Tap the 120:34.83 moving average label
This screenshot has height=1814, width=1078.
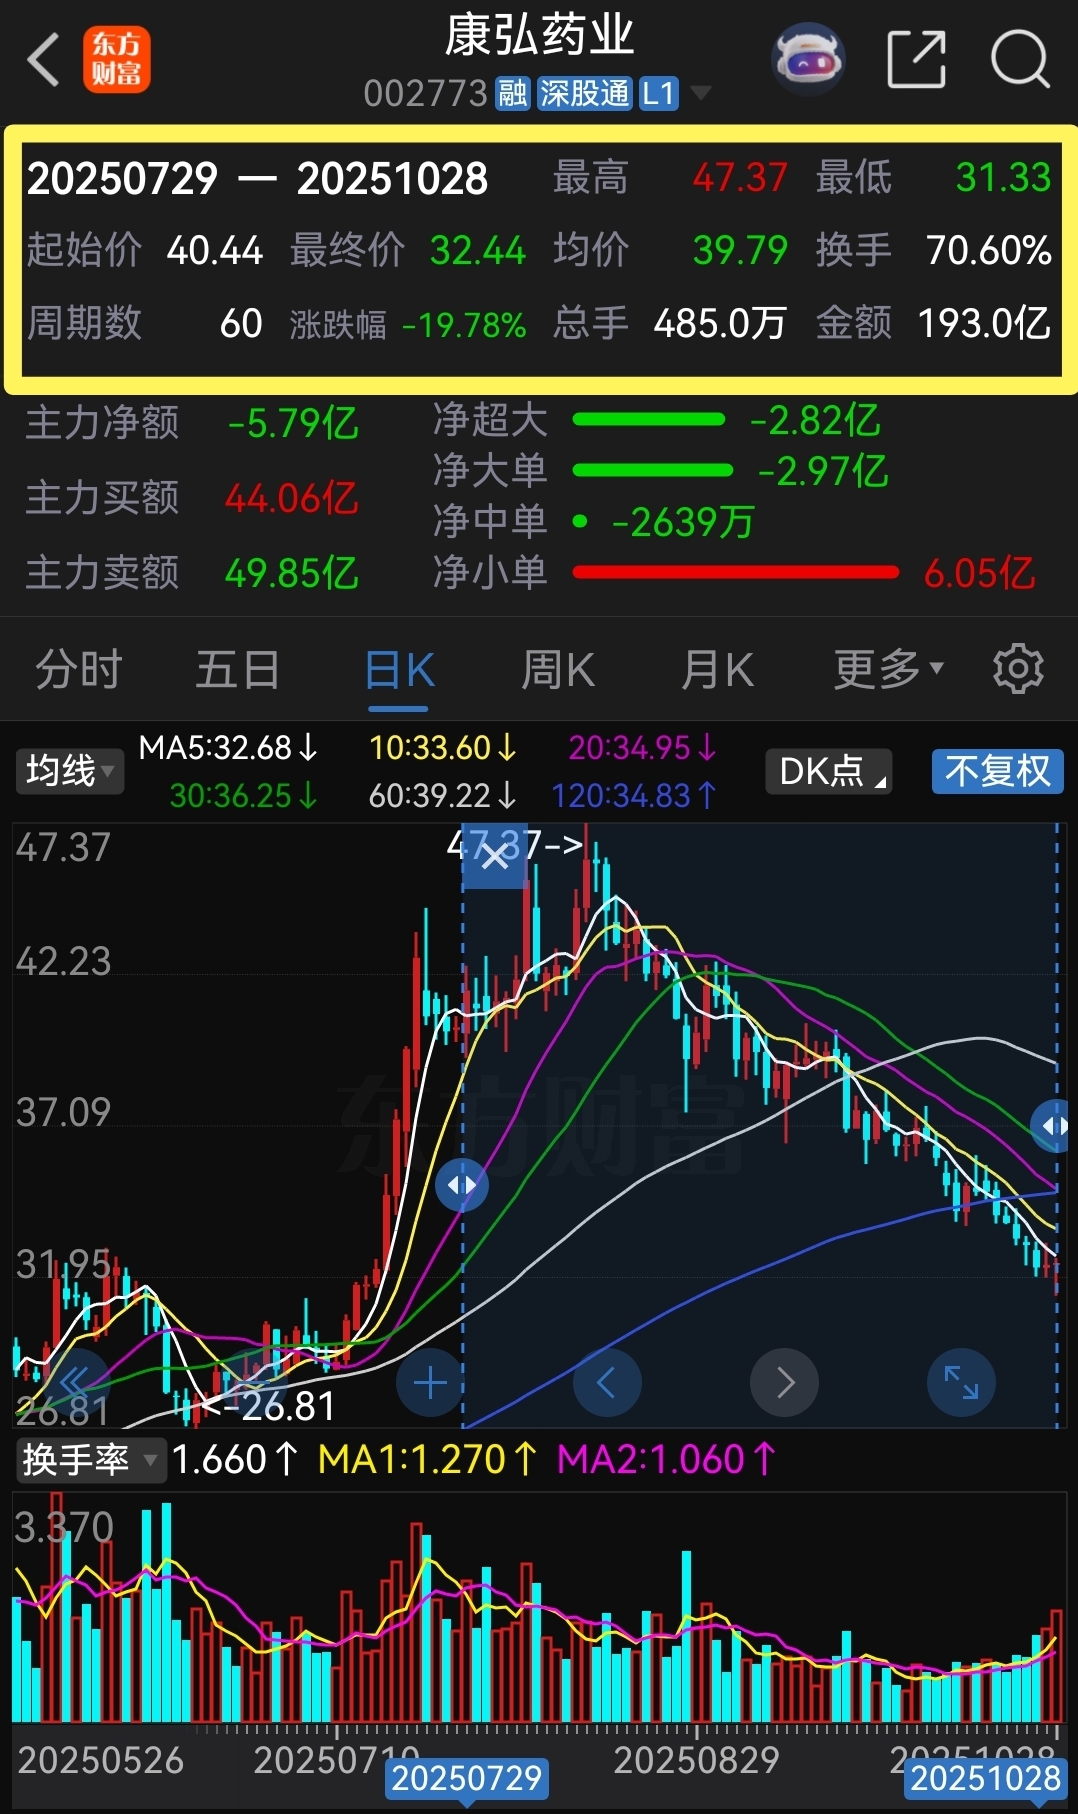(x=634, y=795)
